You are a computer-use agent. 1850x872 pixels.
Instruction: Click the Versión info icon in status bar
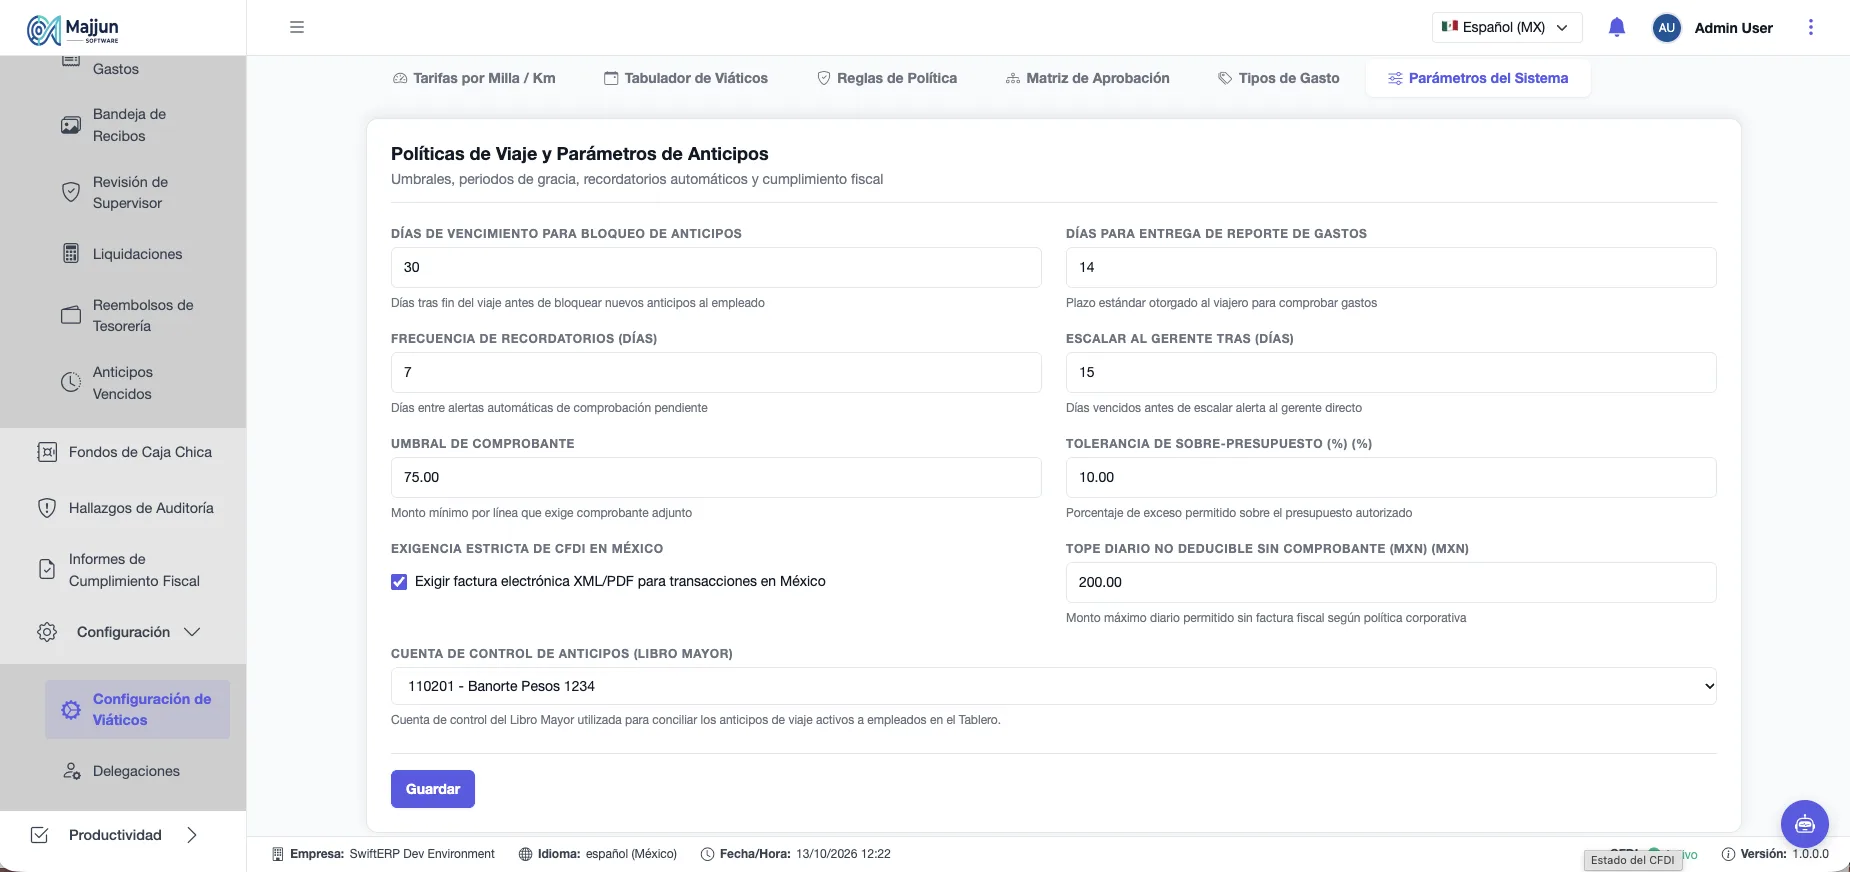click(x=1728, y=854)
